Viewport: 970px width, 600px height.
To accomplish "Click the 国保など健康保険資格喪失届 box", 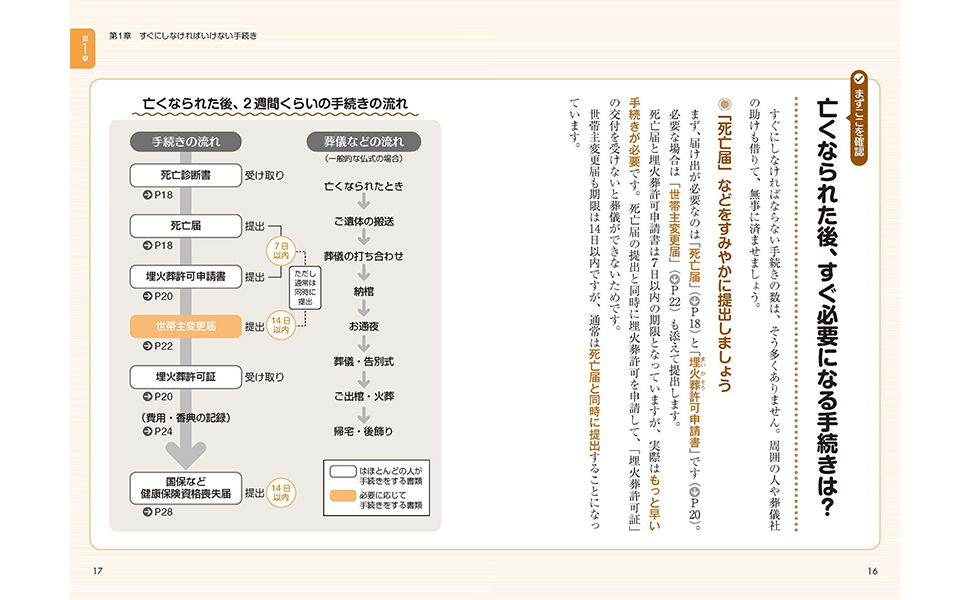I will [x=186, y=488].
